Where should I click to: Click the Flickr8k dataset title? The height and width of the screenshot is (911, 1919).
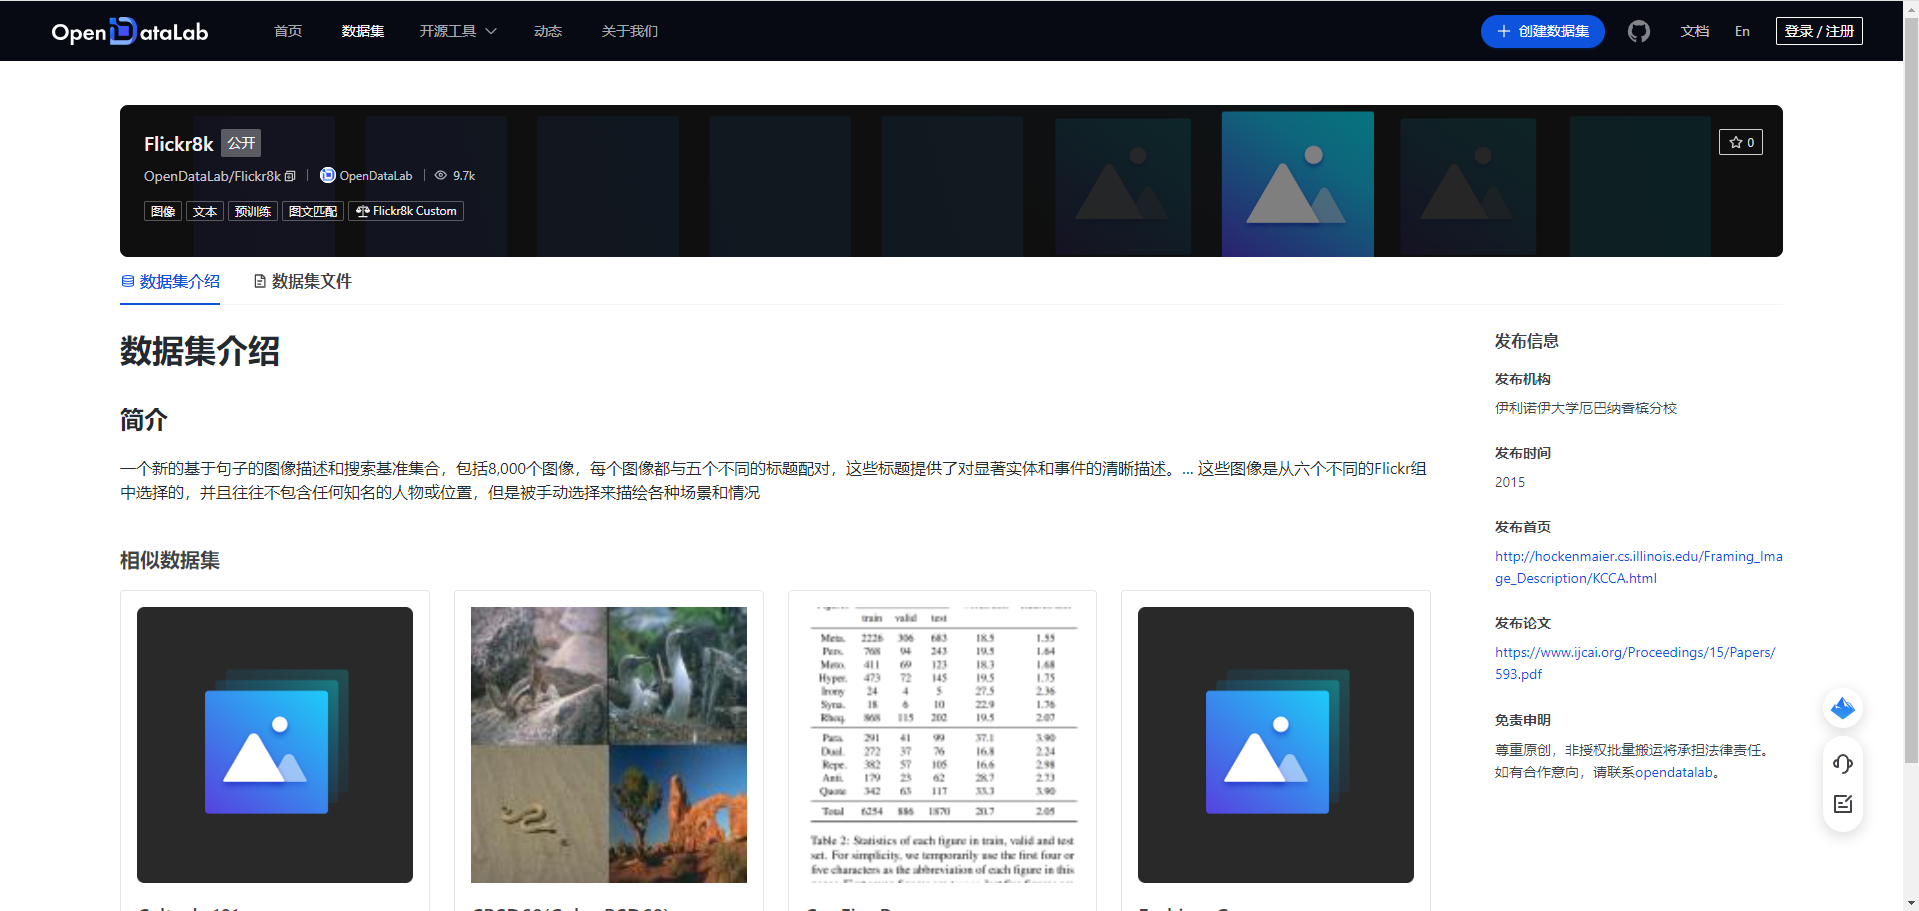(179, 144)
